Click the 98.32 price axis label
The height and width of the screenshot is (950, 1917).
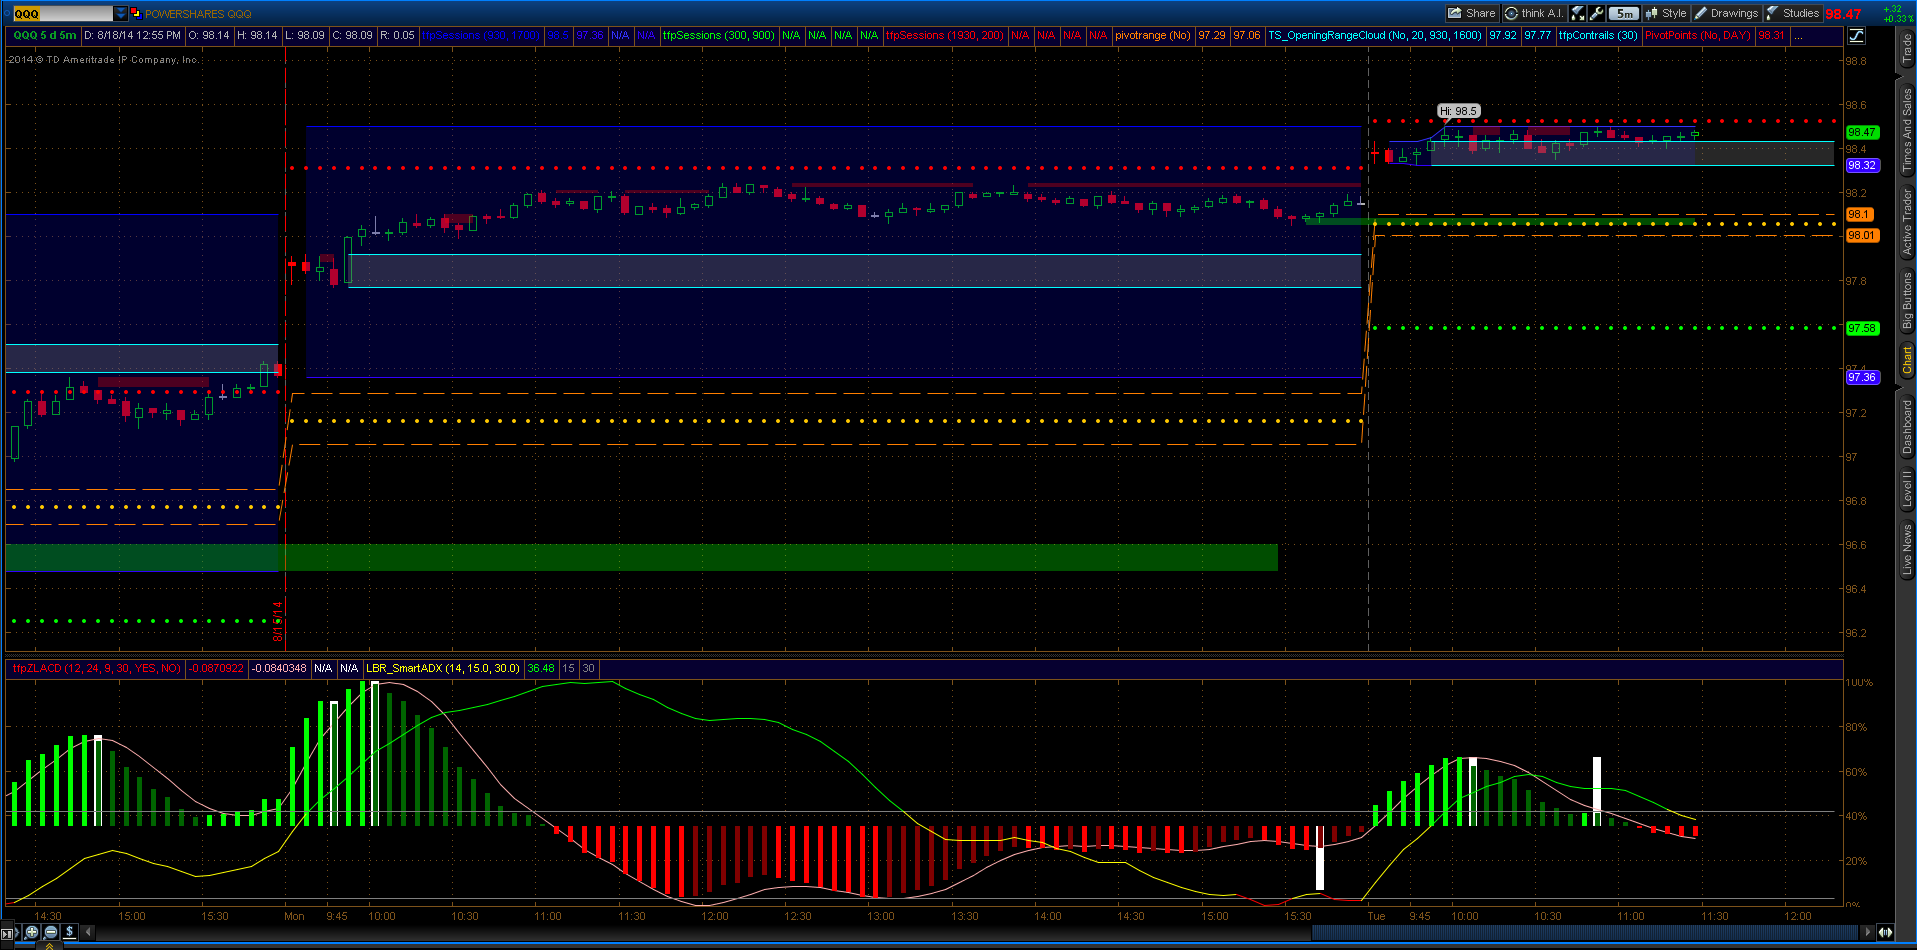[1862, 166]
